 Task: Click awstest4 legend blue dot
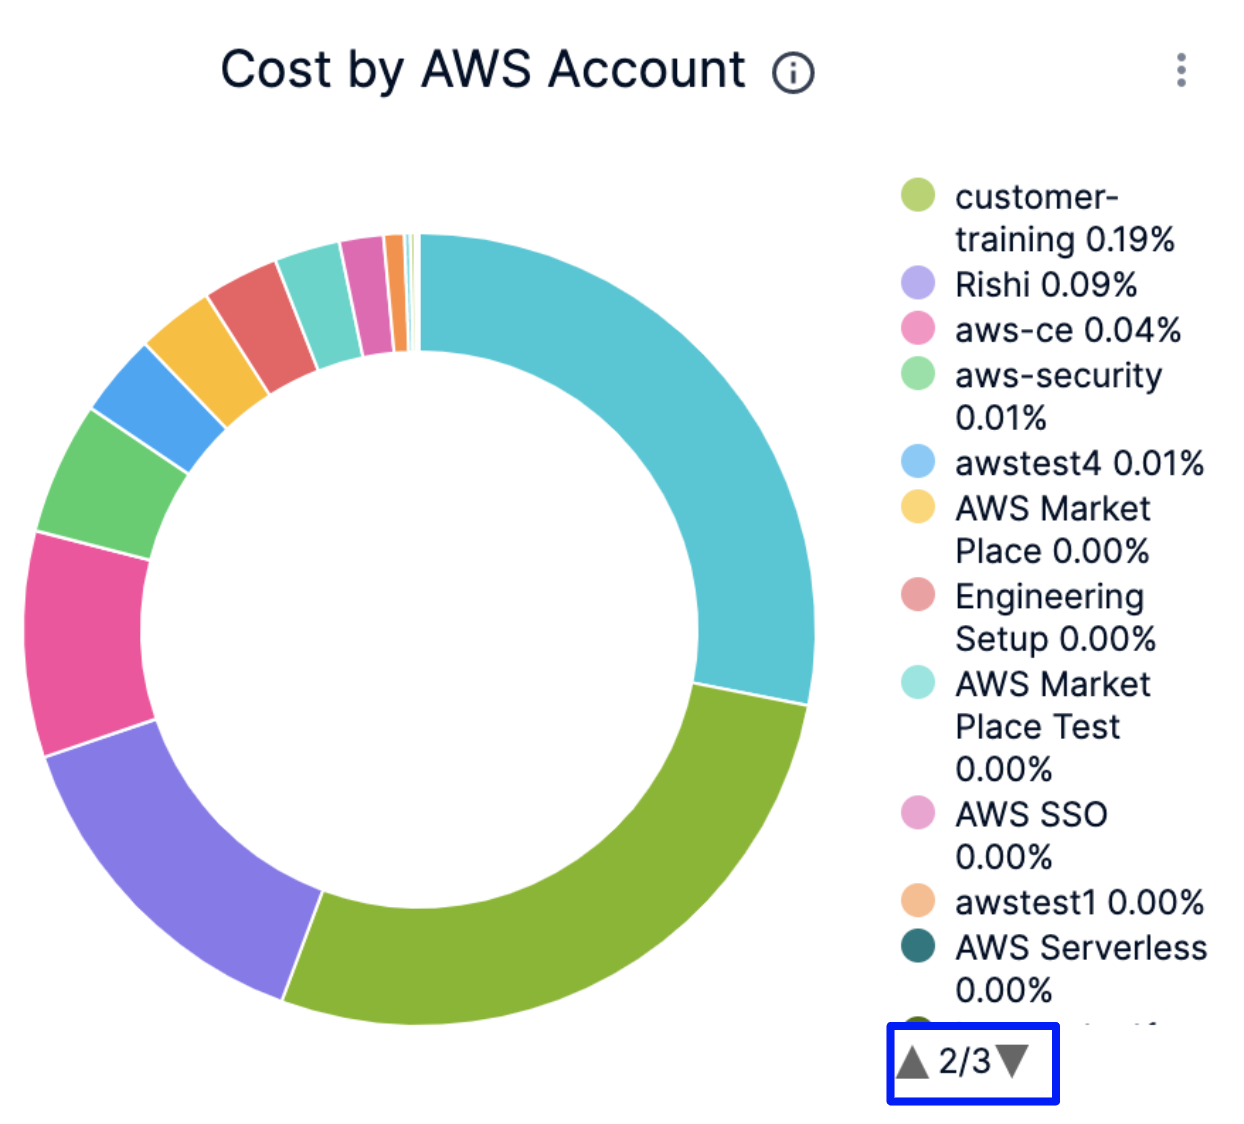(918, 462)
